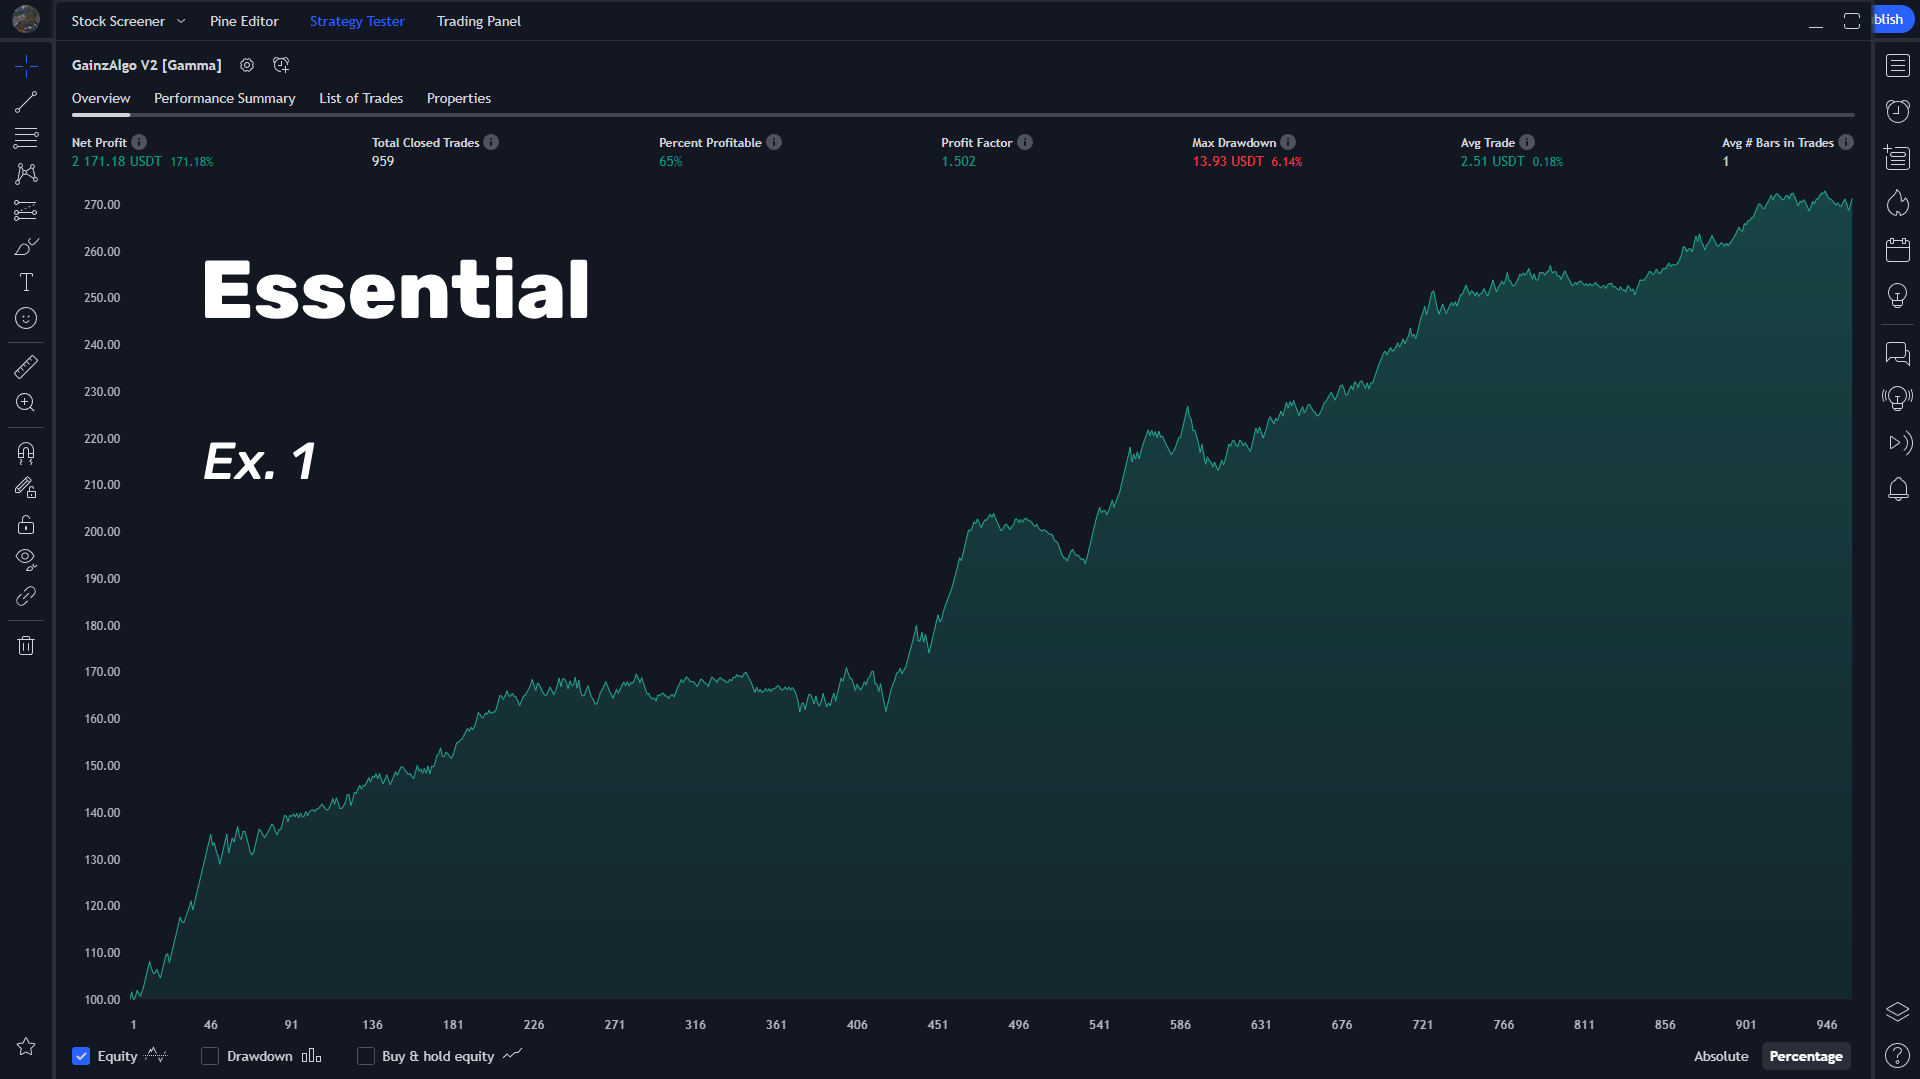Activate the ruler measure tool
This screenshot has width=1920, height=1079.
click(26, 367)
